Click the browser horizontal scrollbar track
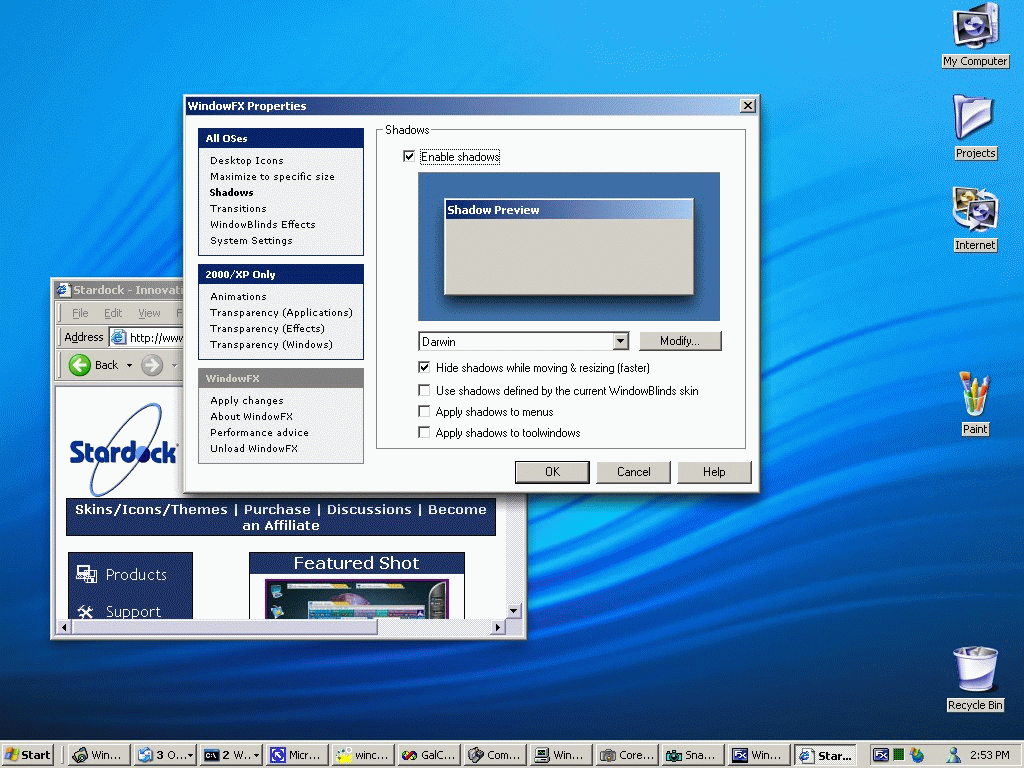The width and height of the screenshot is (1024, 768). click(434, 628)
